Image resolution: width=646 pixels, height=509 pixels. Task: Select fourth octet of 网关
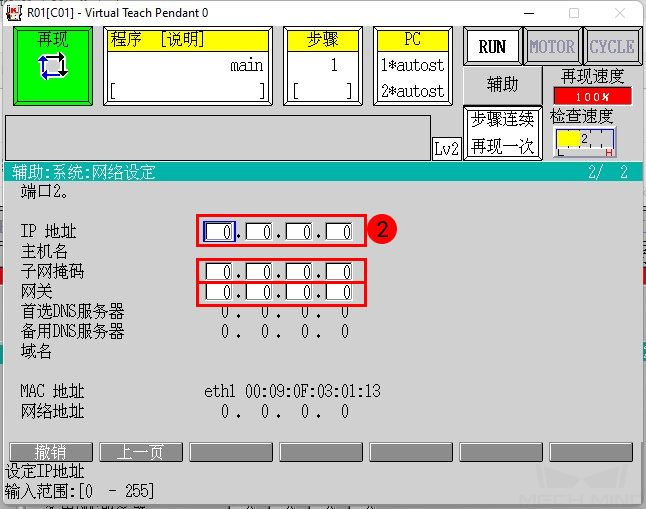[x=339, y=292]
